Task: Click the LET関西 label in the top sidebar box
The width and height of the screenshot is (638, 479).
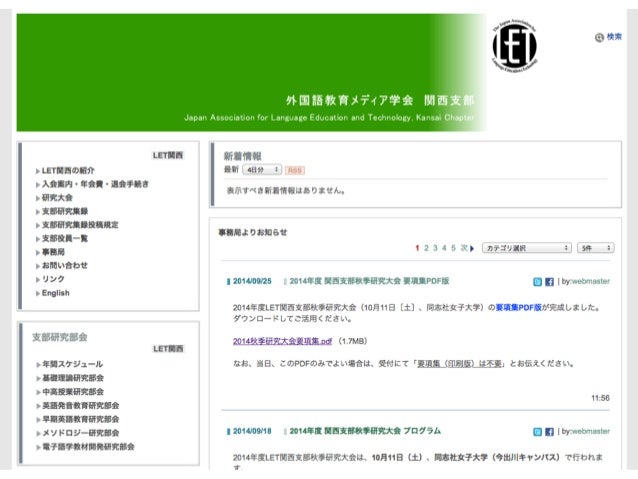Action: (168, 155)
